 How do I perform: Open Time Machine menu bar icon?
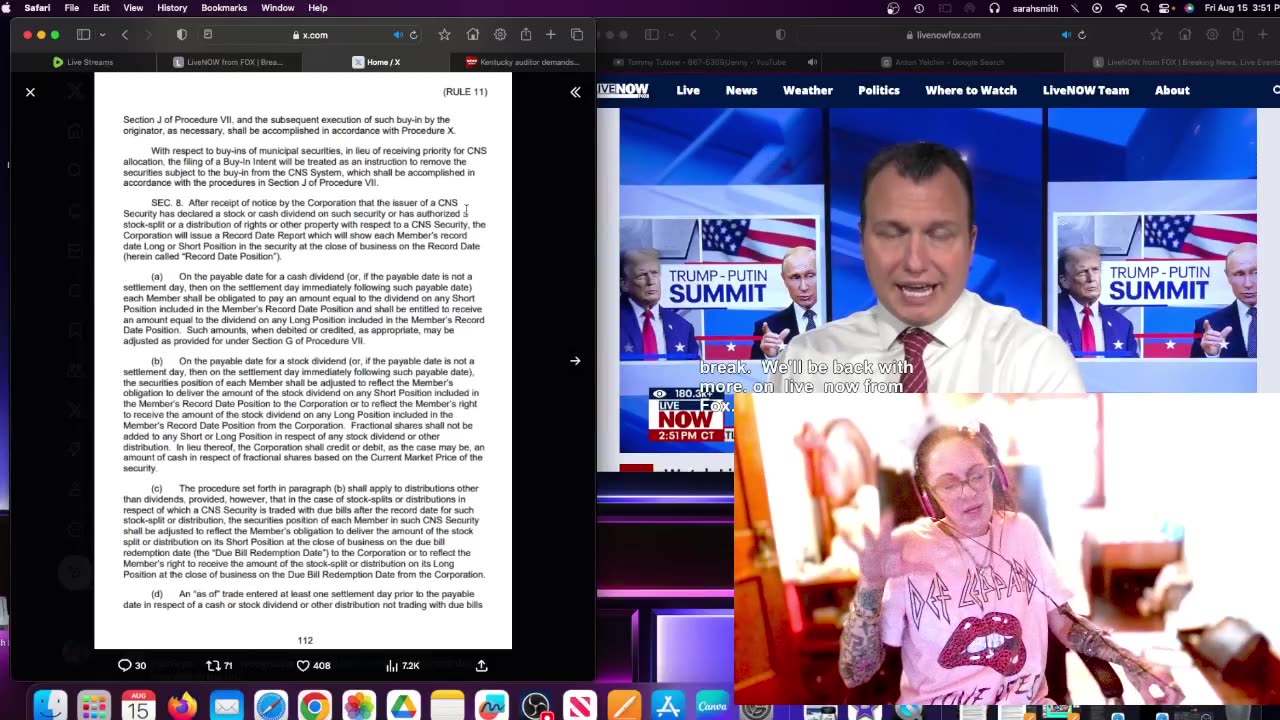[x=919, y=8]
